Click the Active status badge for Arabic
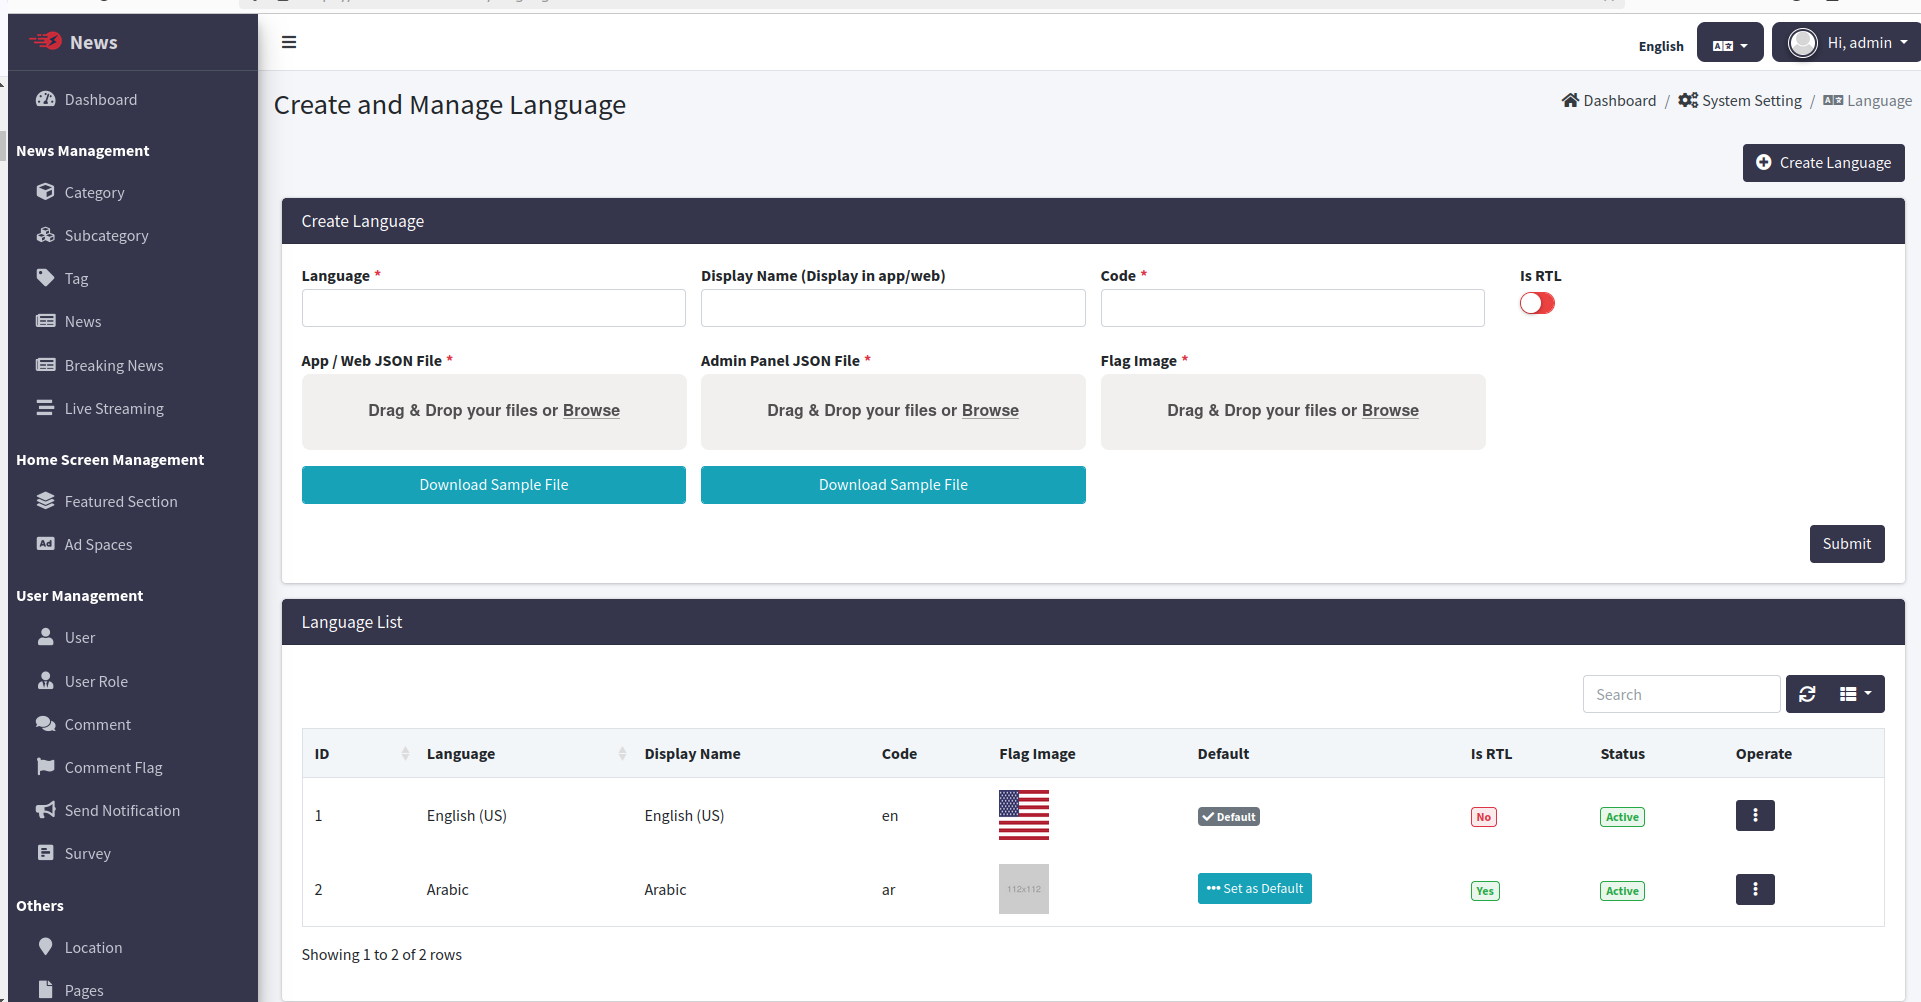 (x=1621, y=891)
